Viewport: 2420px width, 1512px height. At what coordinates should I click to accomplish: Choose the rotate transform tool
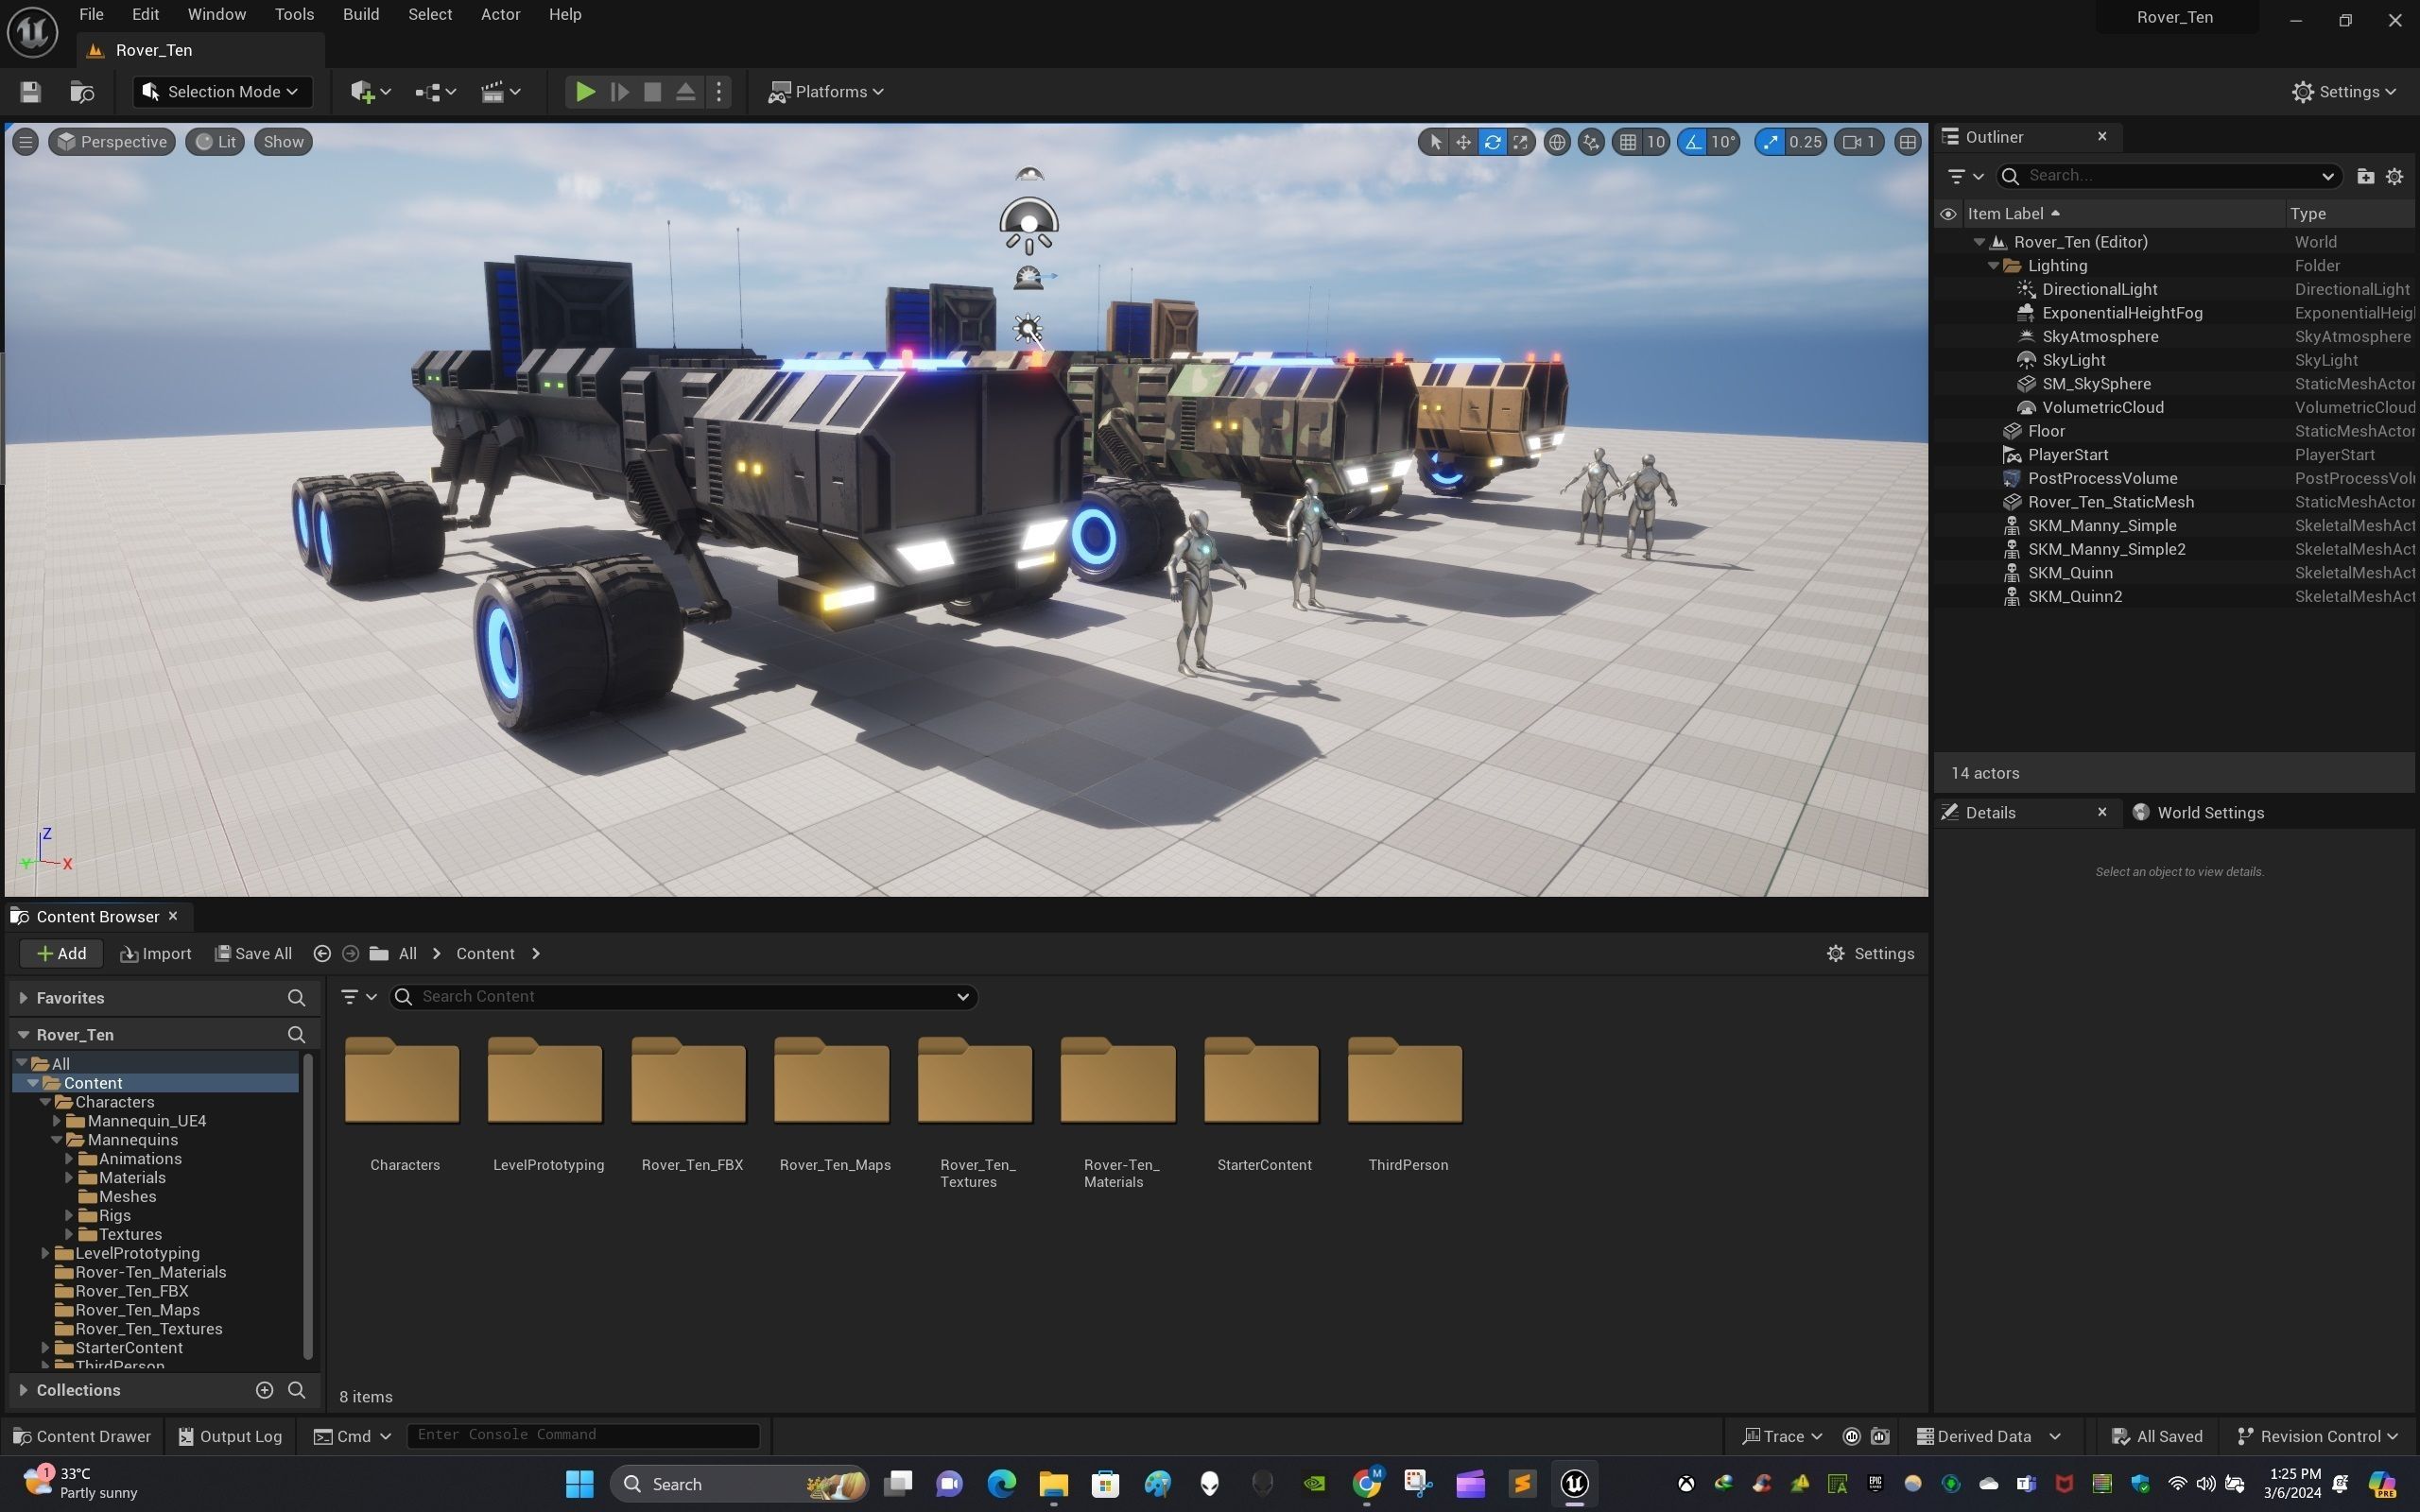(1492, 142)
